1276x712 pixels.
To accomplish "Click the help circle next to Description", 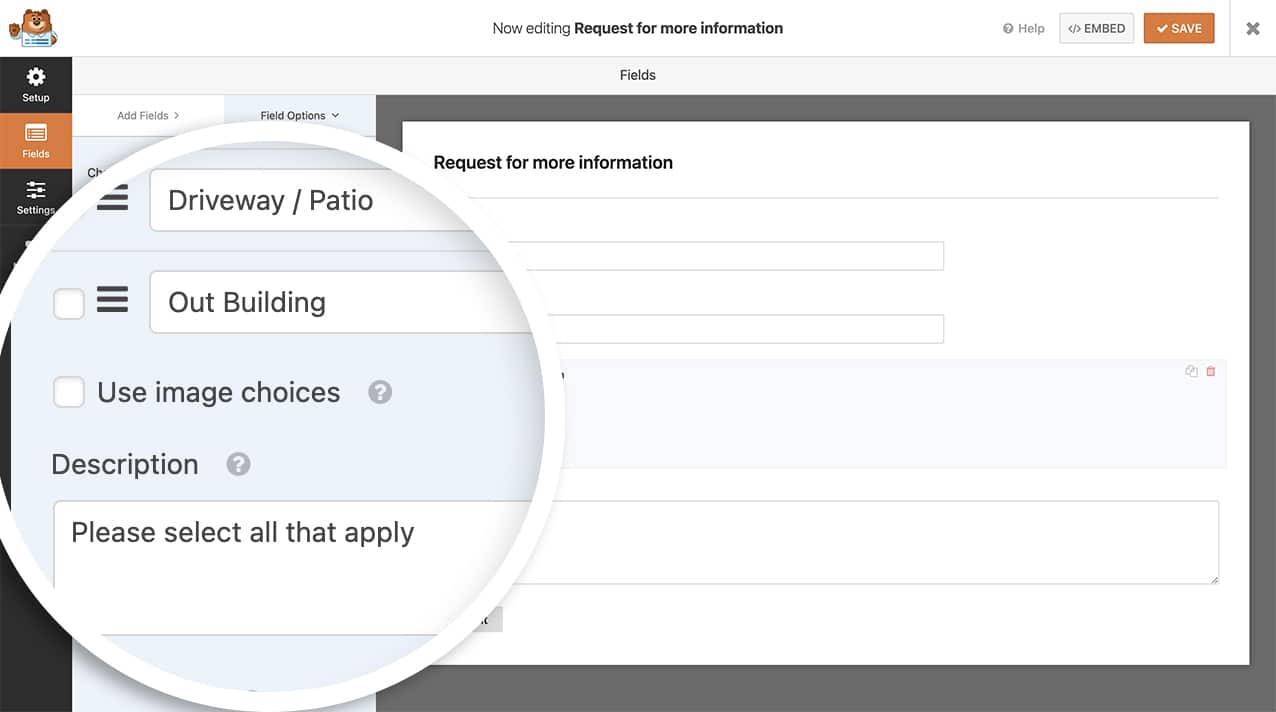I will [238, 464].
